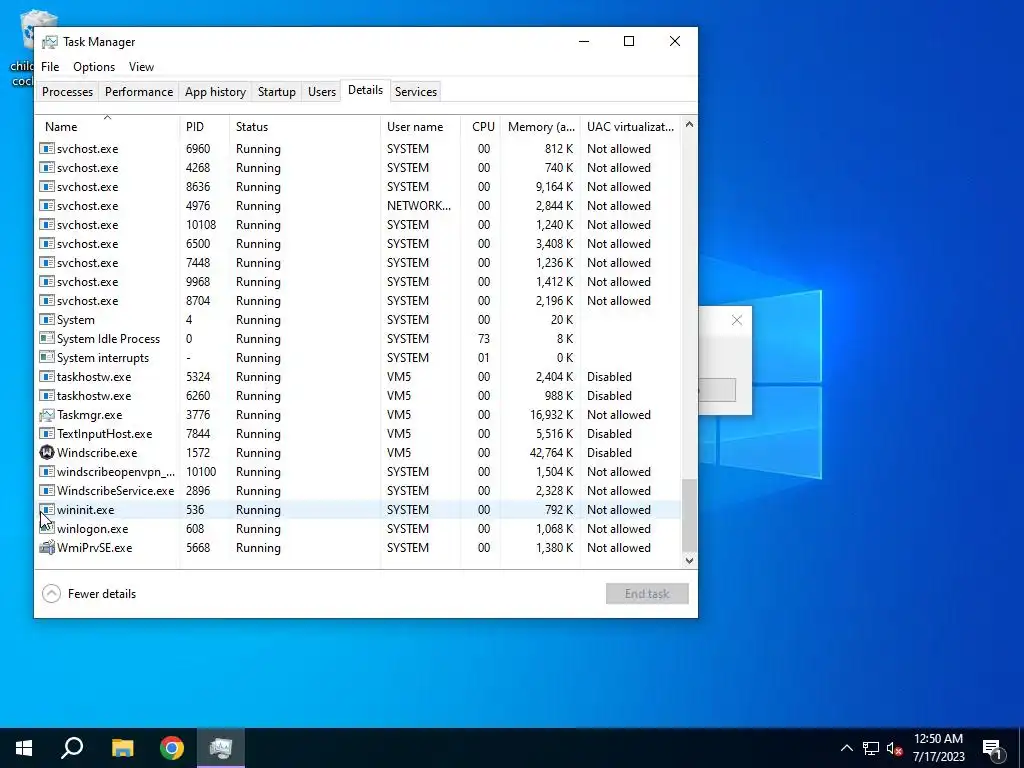Click the WindscribeService.exe process icon

(47, 490)
